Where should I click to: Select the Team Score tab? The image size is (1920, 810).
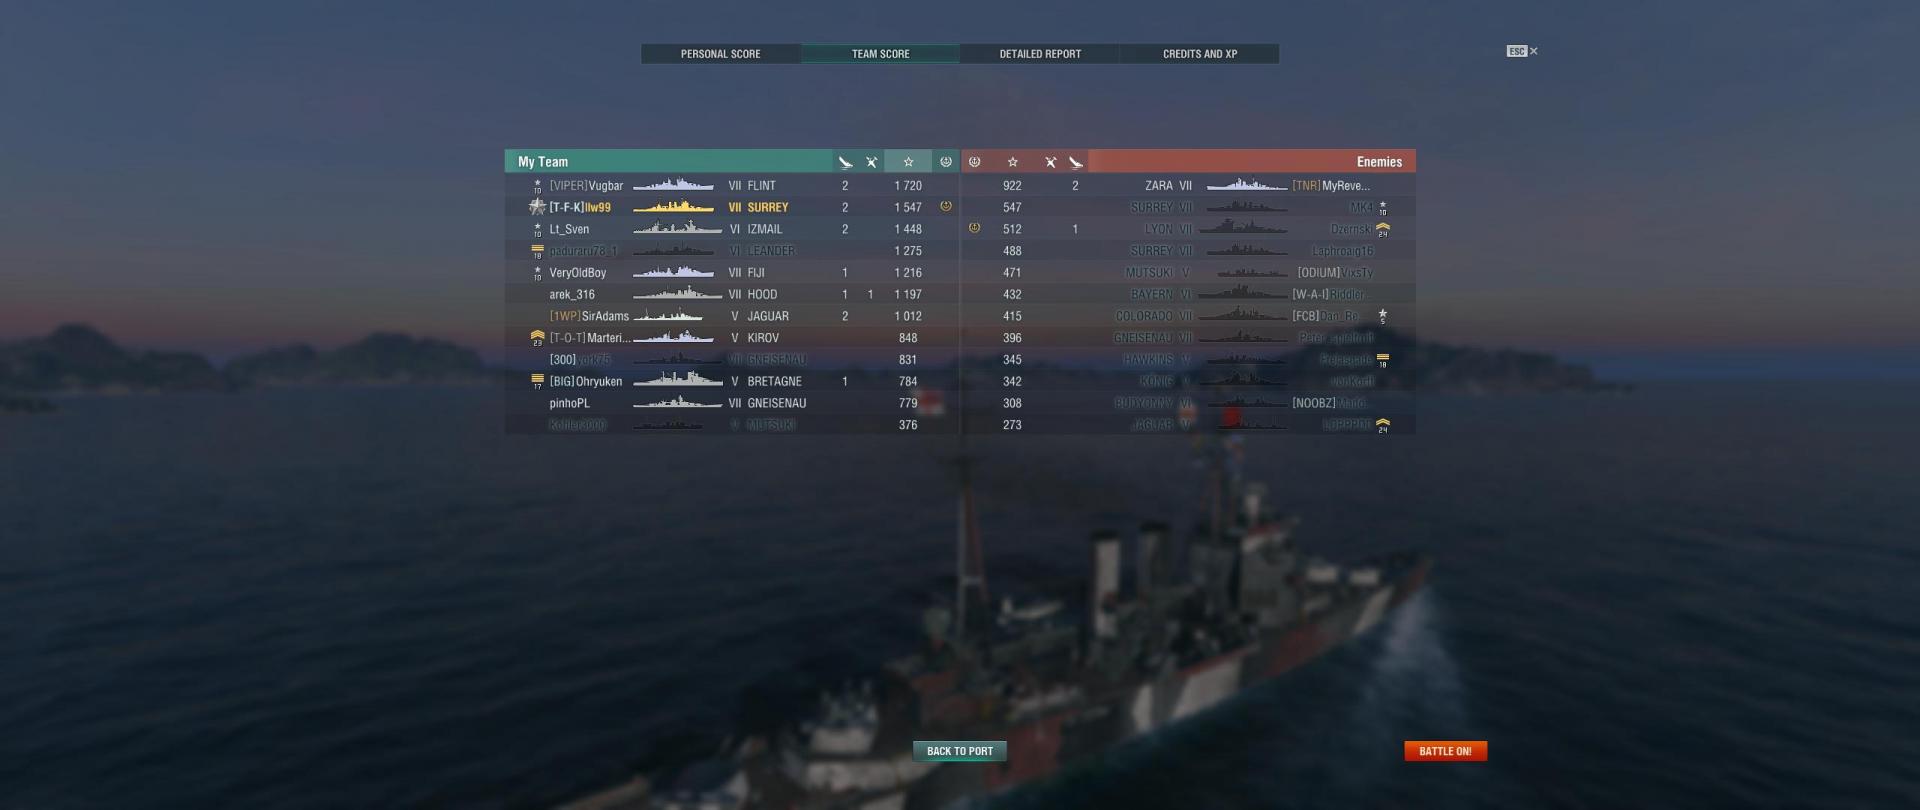(x=881, y=54)
